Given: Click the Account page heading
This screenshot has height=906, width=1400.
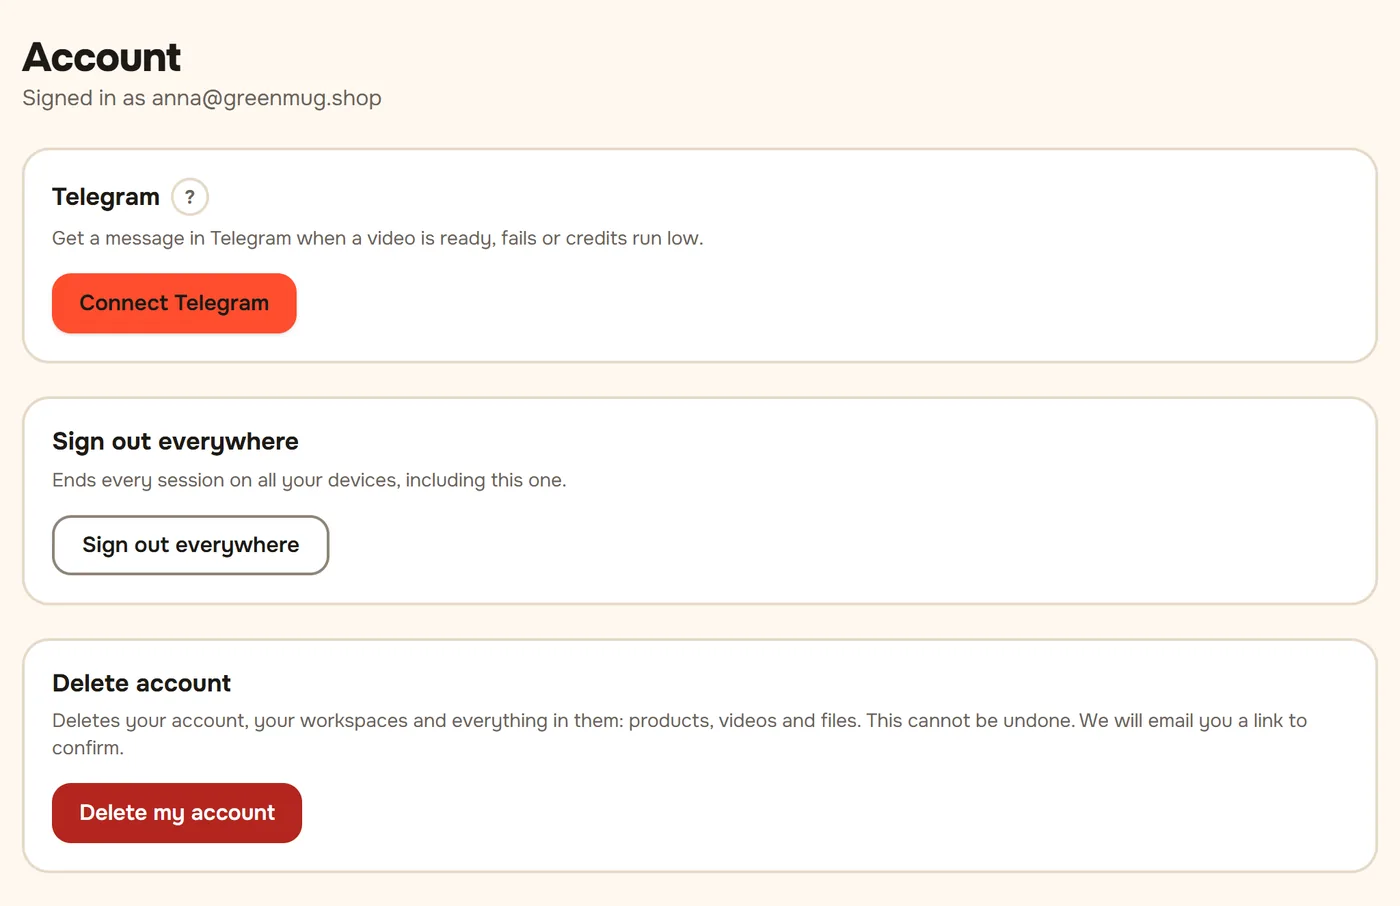Looking at the screenshot, I should [102, 57].
